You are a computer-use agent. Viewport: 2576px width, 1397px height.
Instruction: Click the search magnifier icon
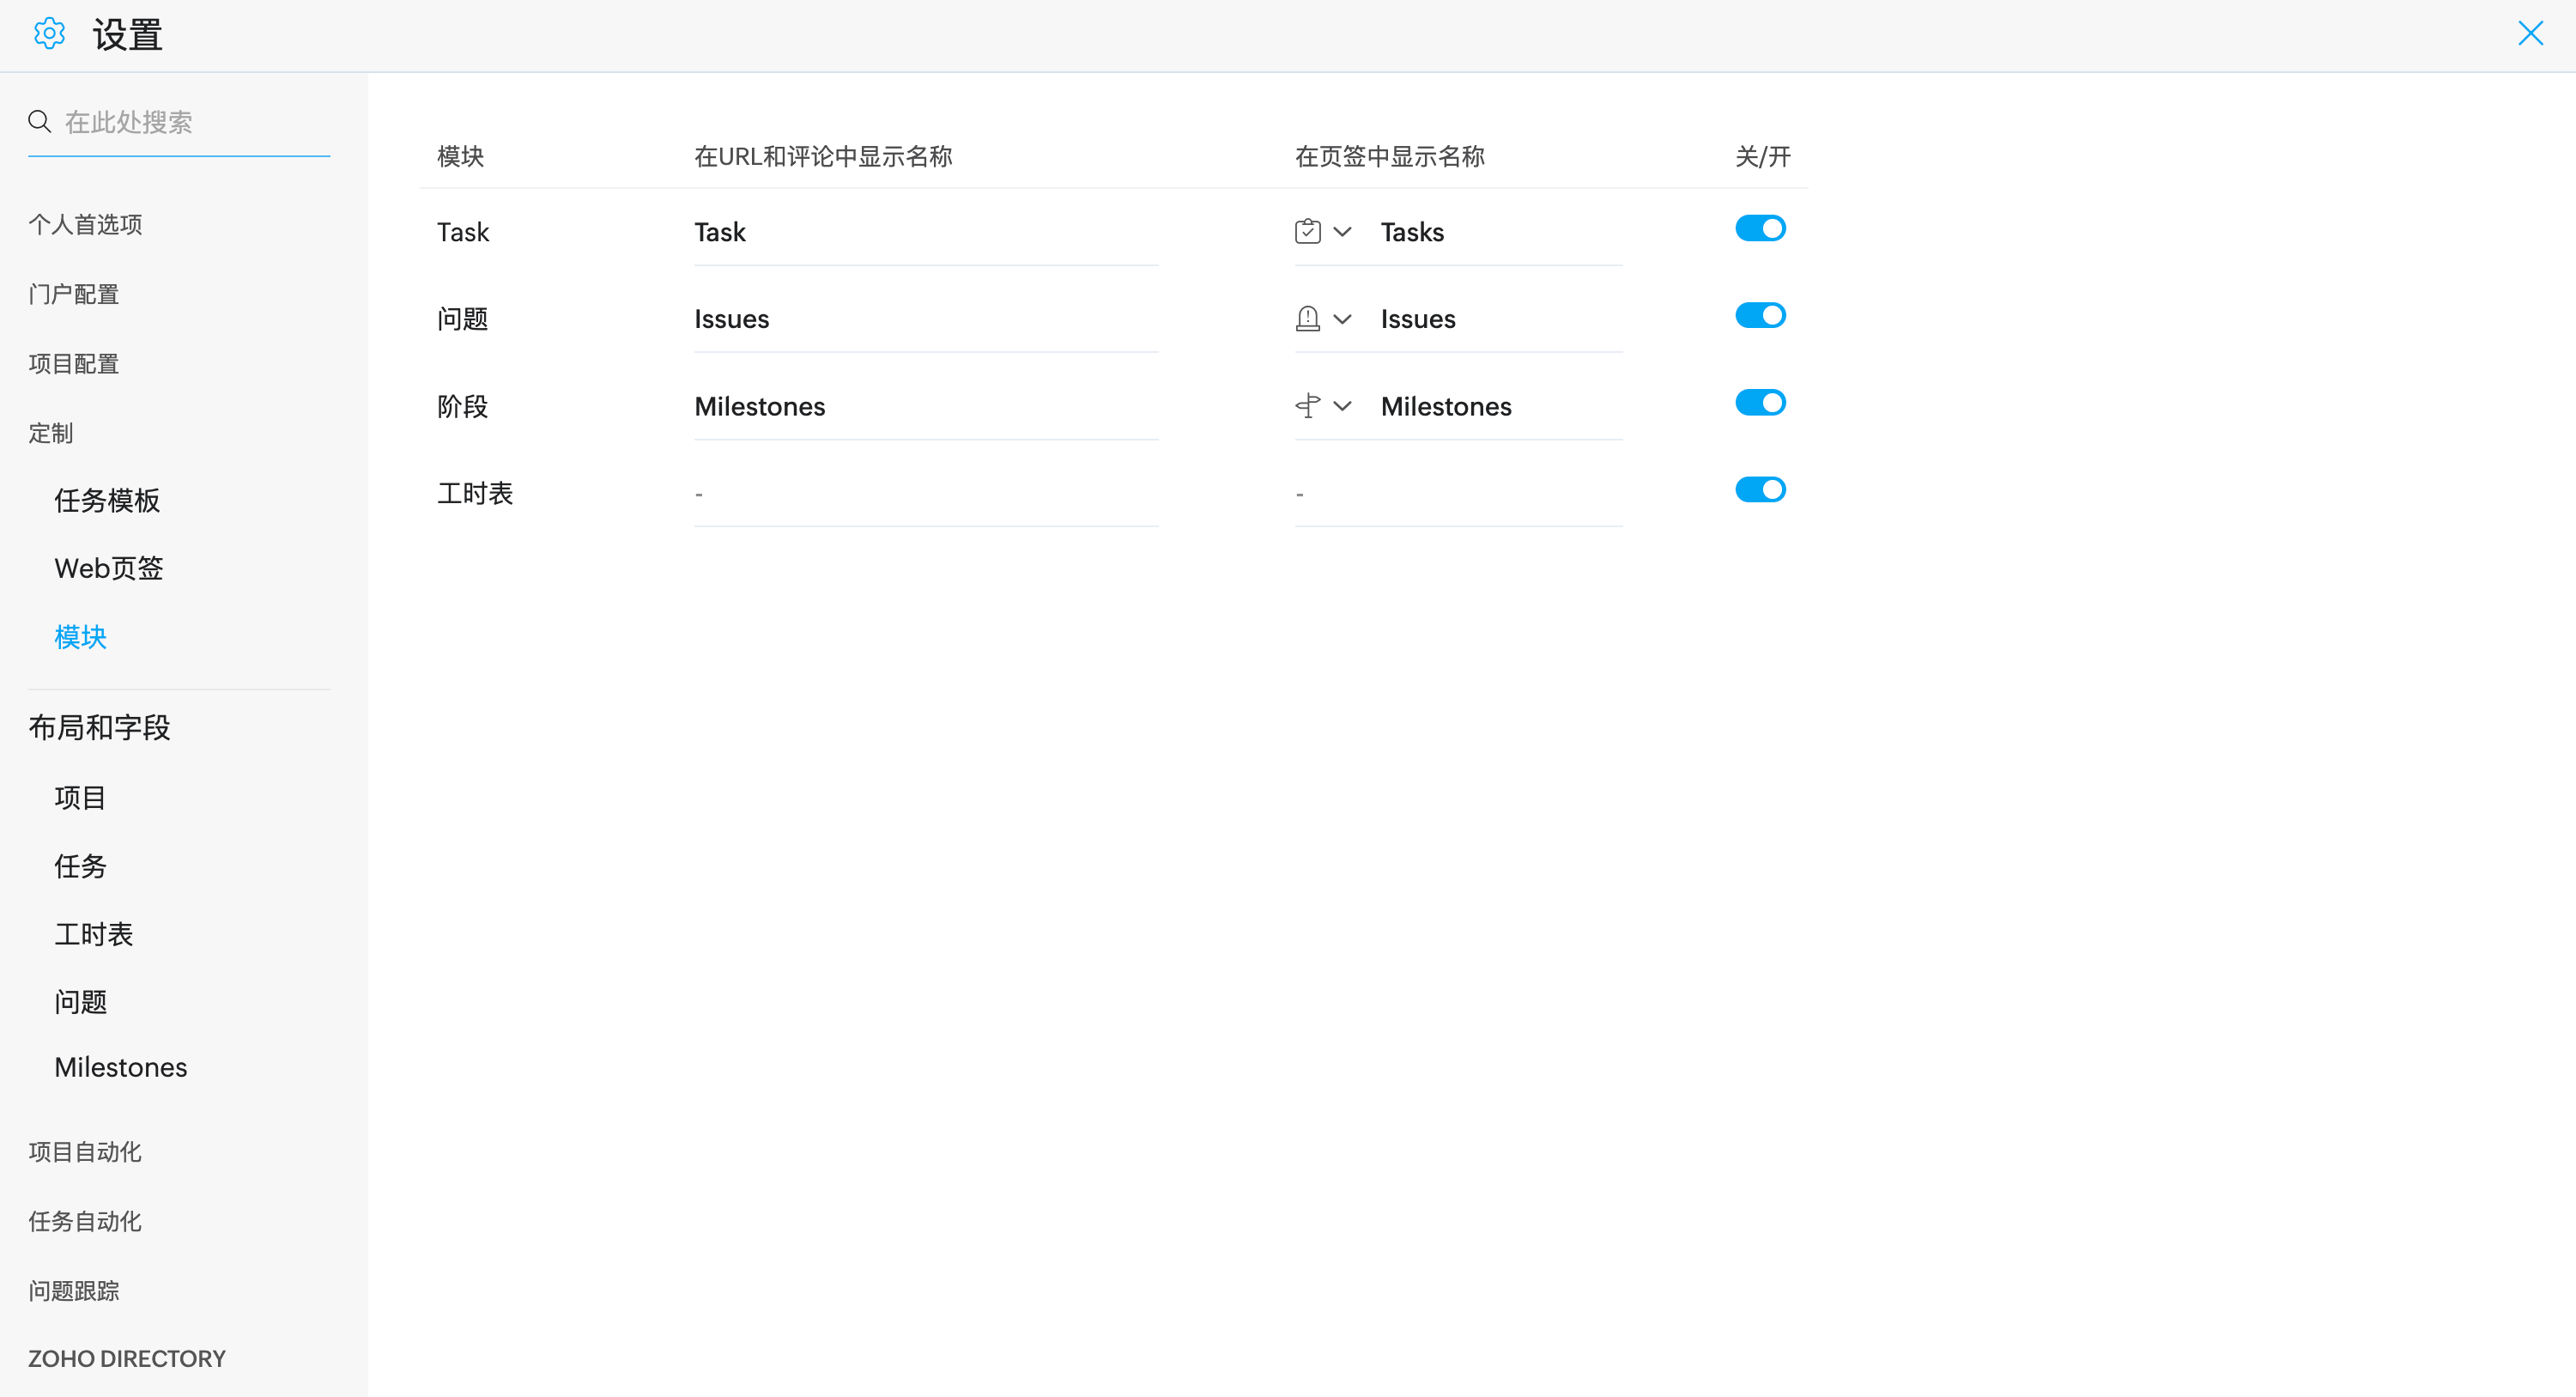39,122
